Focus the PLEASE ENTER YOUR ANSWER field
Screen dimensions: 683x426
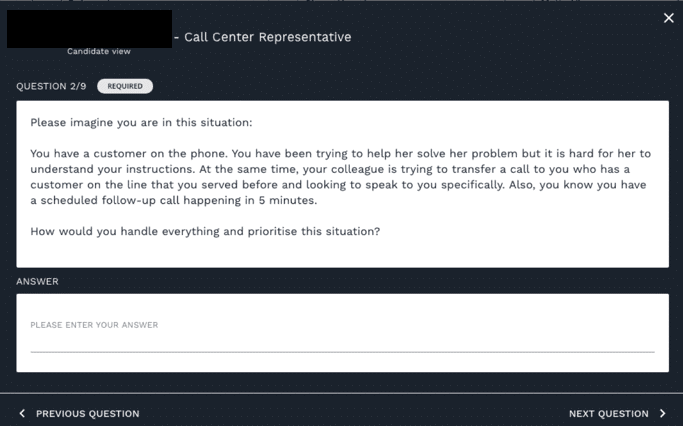pos(342,333)
